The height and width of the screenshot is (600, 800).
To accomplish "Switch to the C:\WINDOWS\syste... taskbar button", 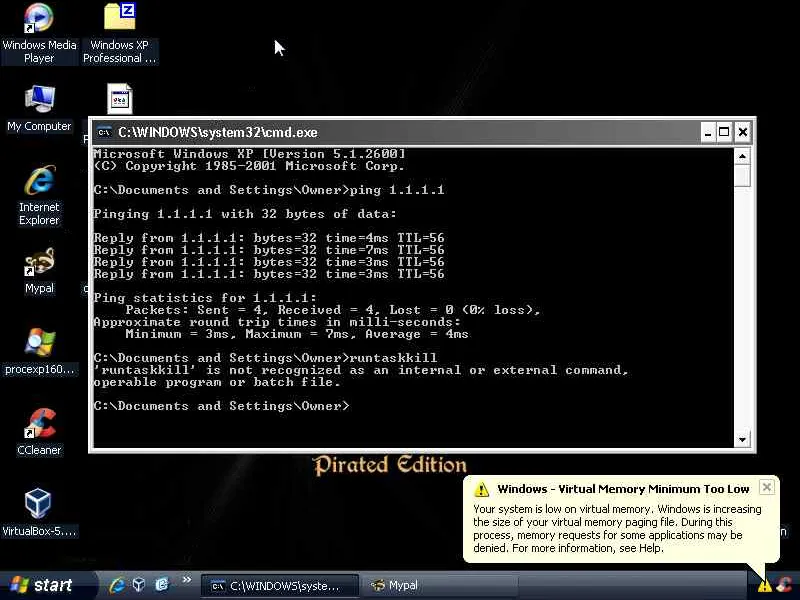I will coord(280,586).
